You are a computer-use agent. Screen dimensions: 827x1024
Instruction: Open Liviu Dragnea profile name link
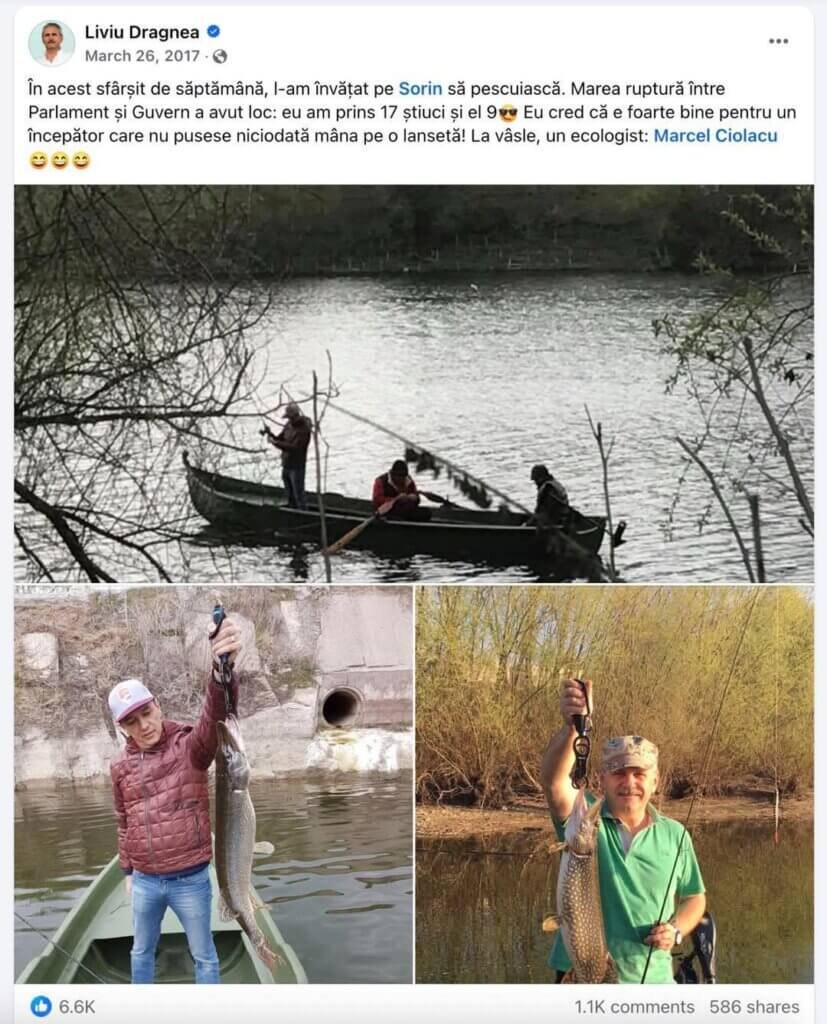click(142, 31)
